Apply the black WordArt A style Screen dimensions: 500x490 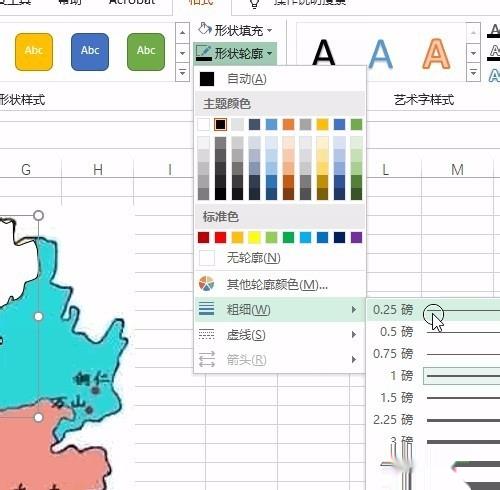pyautogui.click(x=324, y=53)
